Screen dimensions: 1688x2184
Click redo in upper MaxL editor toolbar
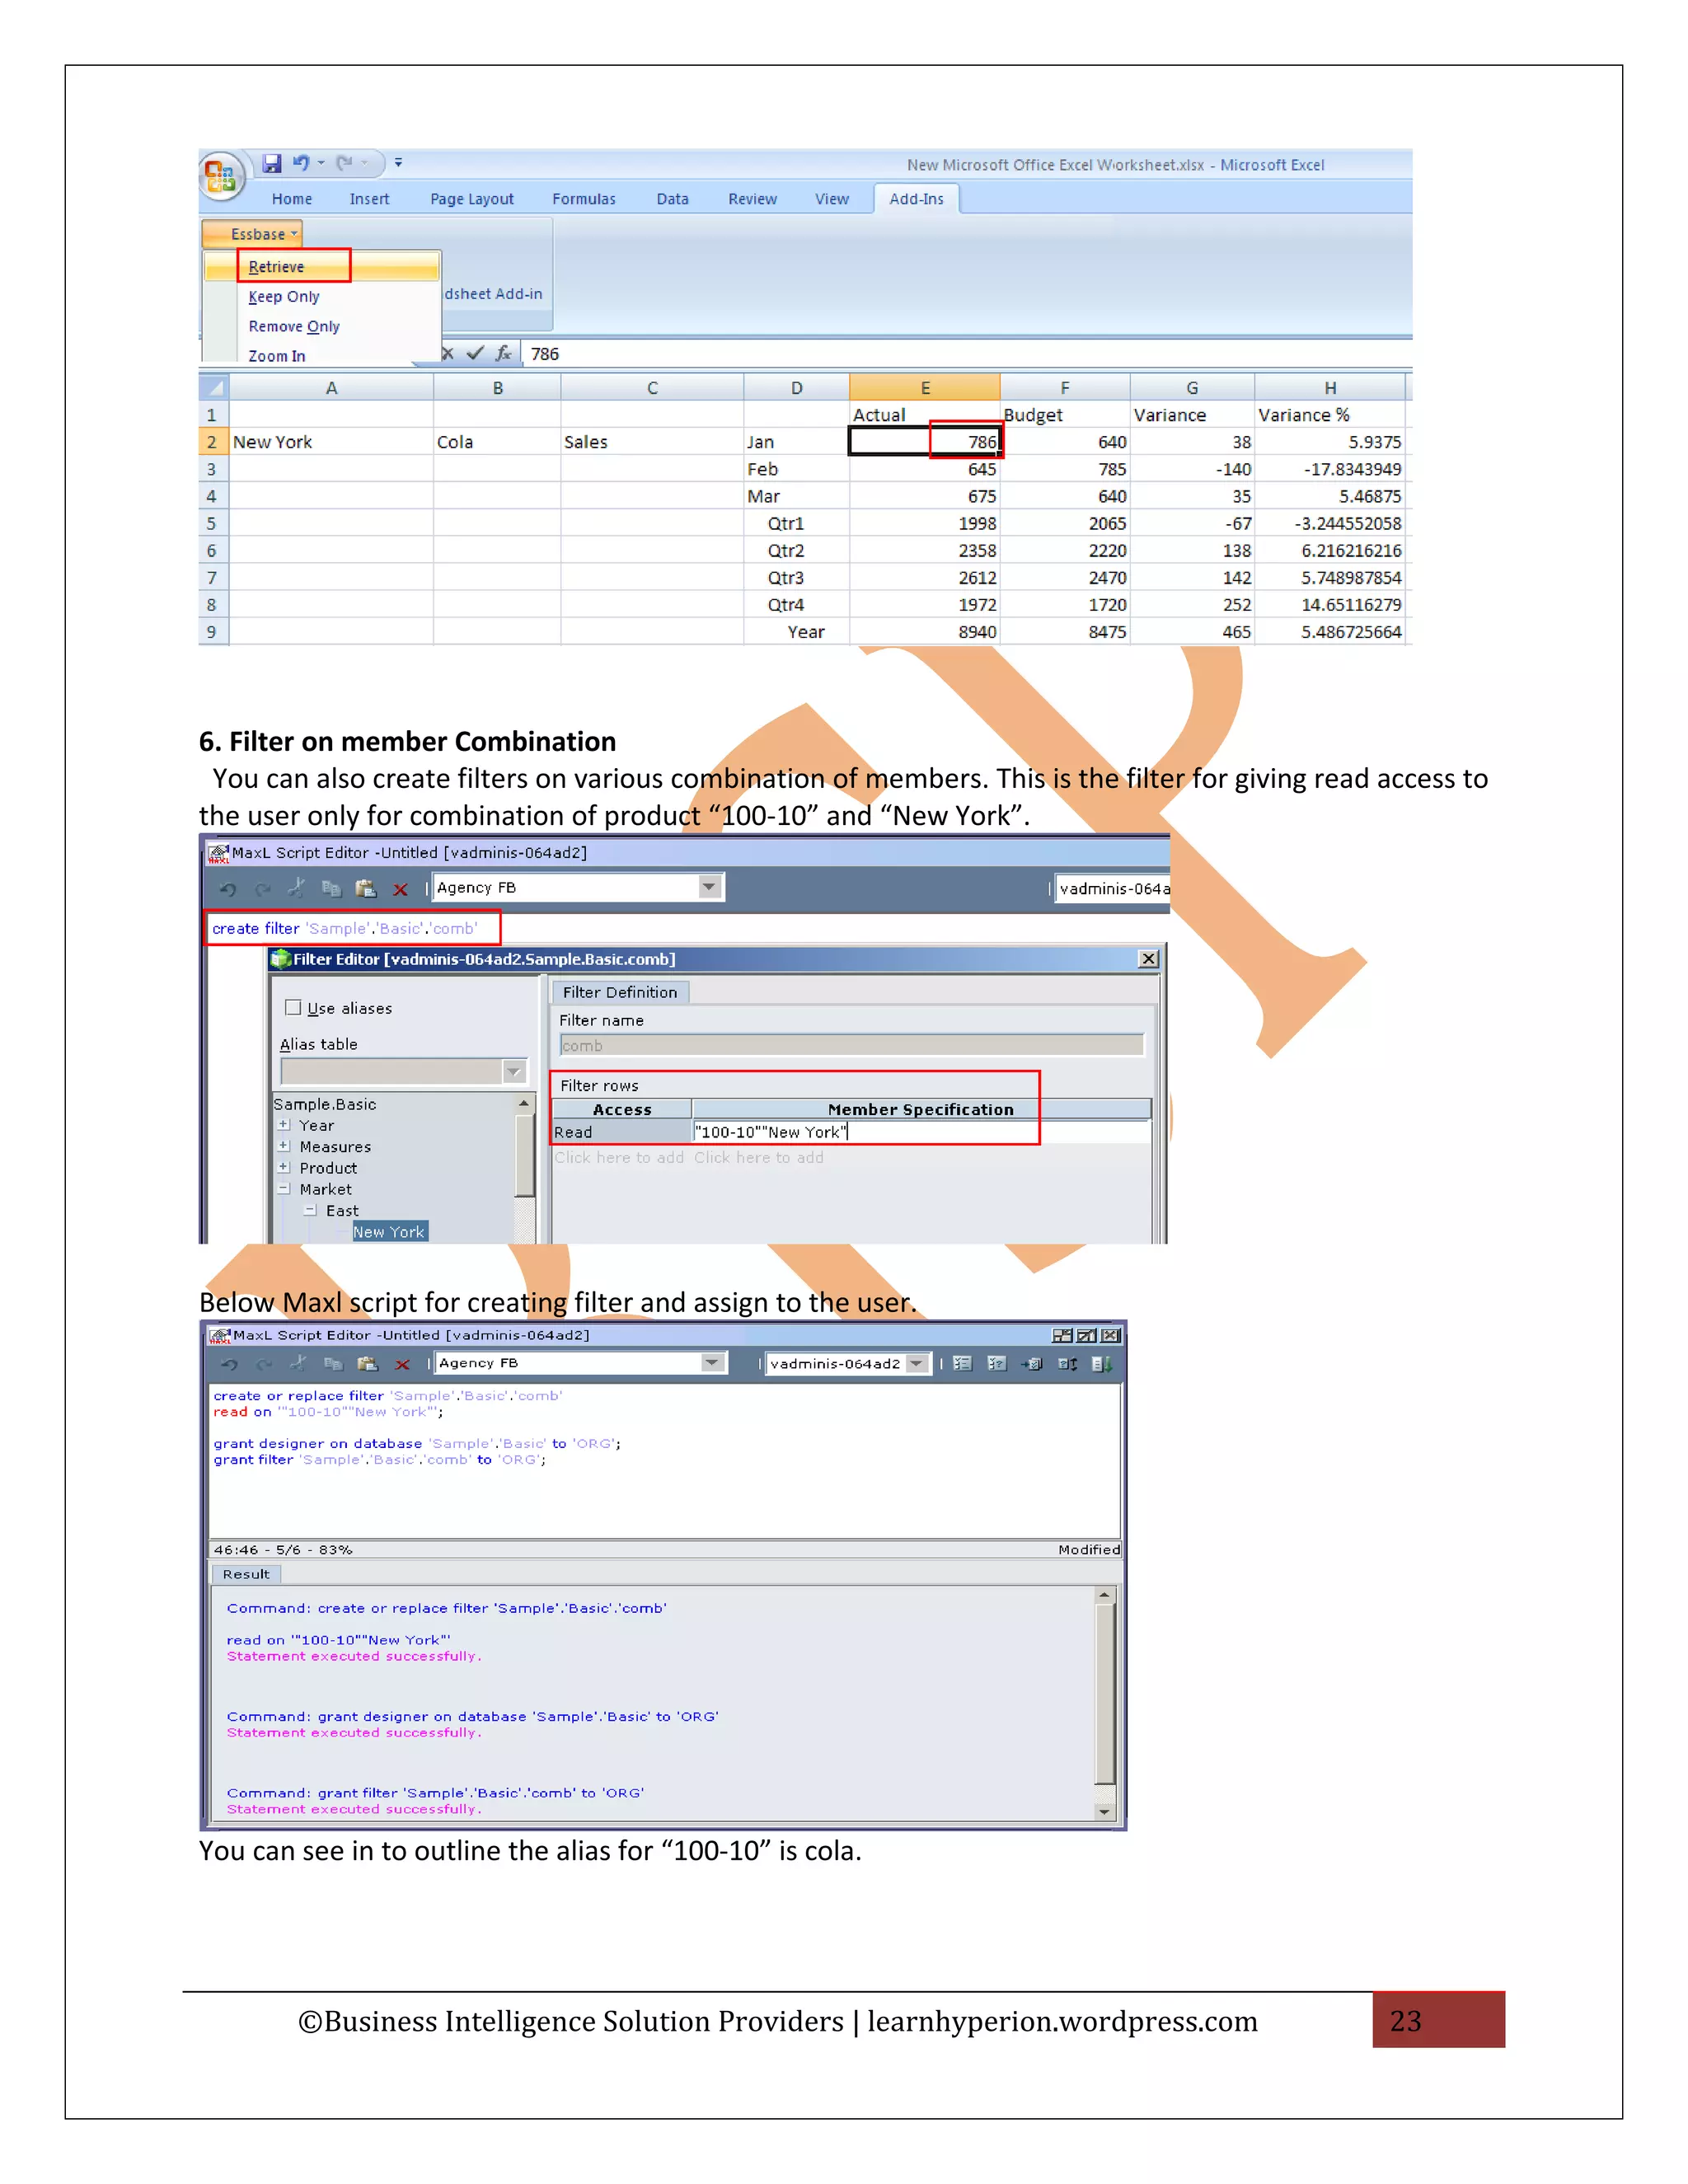[262, 888]
